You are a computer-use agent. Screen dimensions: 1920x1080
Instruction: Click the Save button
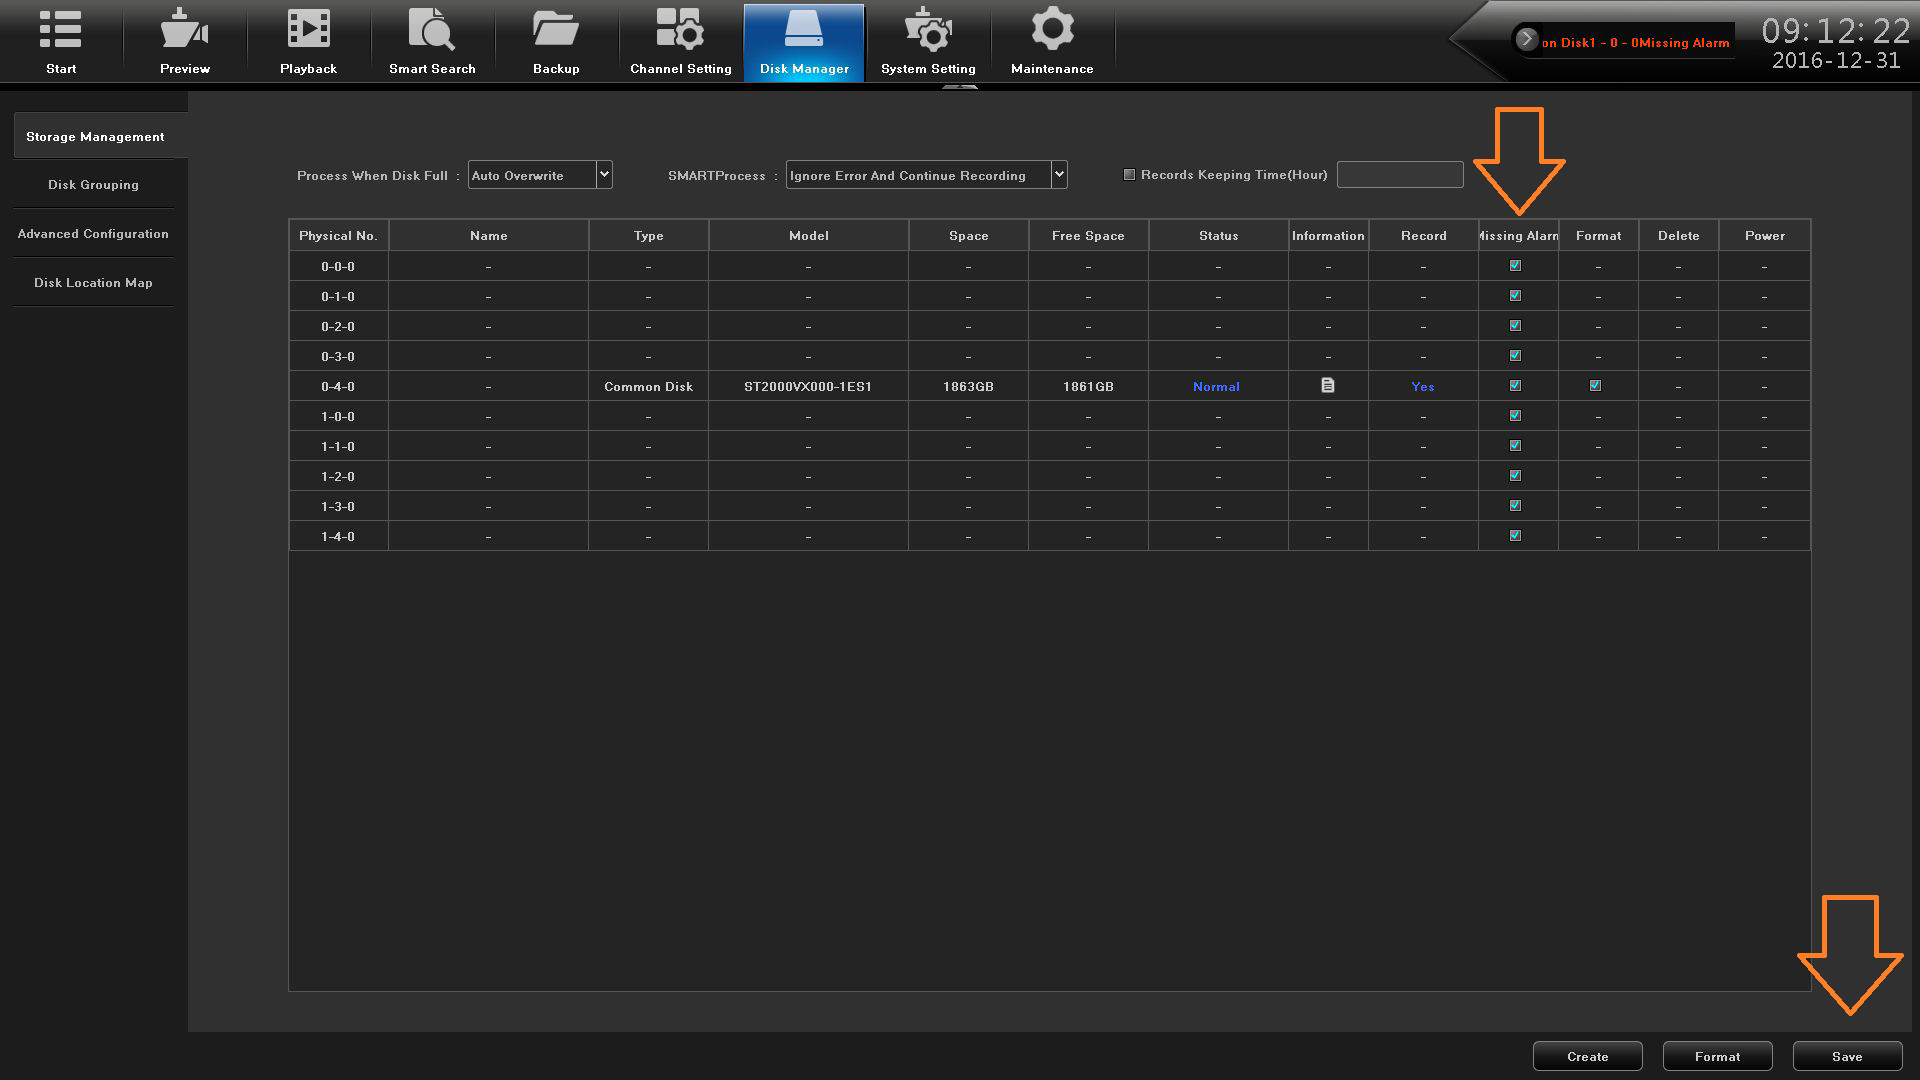pos(1847,1056)
